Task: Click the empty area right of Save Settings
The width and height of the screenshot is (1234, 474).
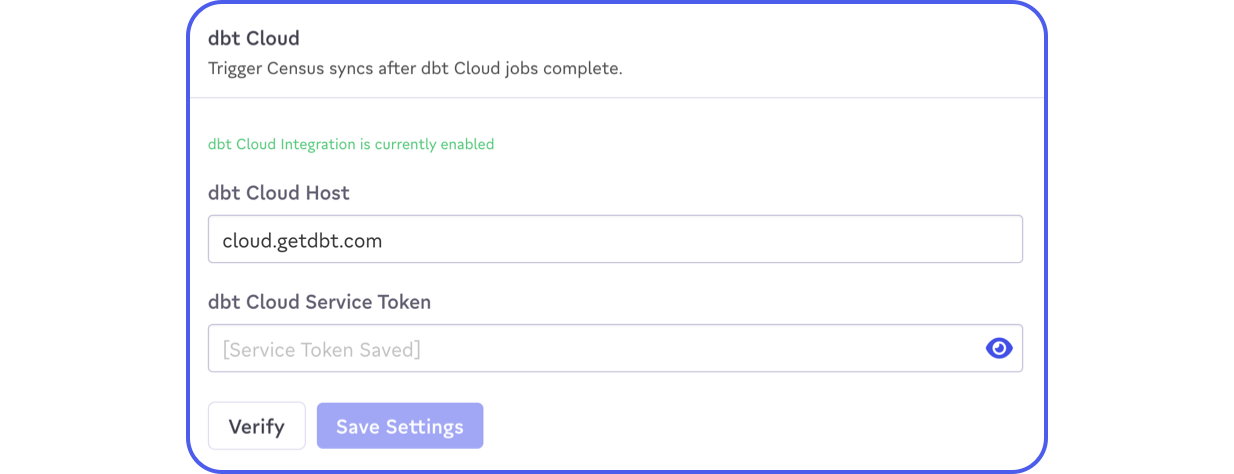Action: tap(750, 426)
